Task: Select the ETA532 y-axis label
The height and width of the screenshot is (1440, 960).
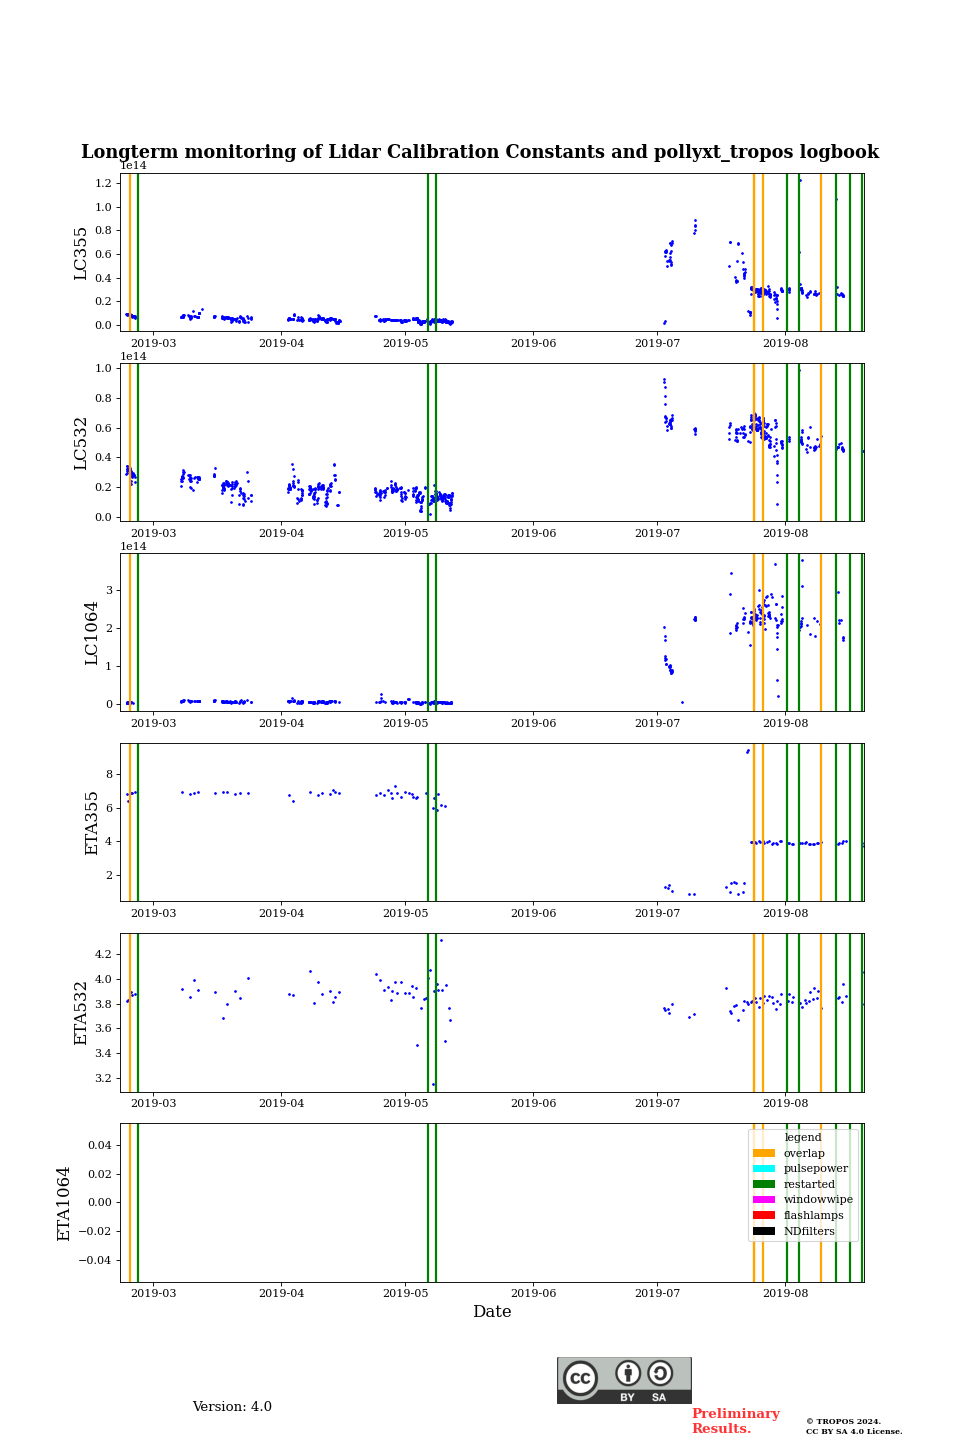Action: click(82, 1013)
